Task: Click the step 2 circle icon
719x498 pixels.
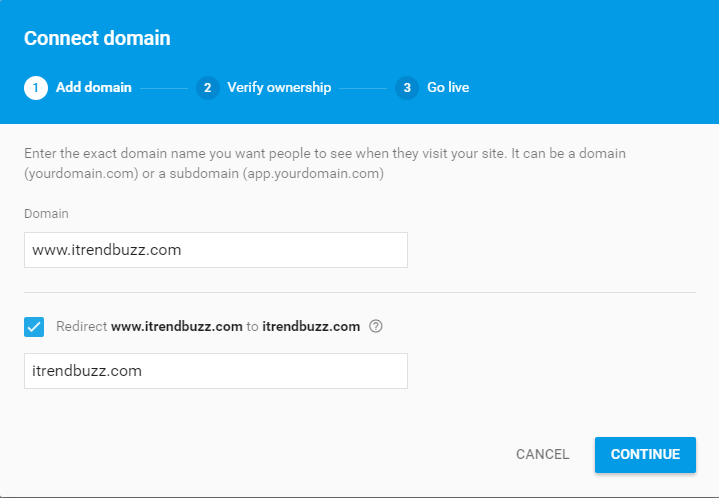Action: point(208,88)
